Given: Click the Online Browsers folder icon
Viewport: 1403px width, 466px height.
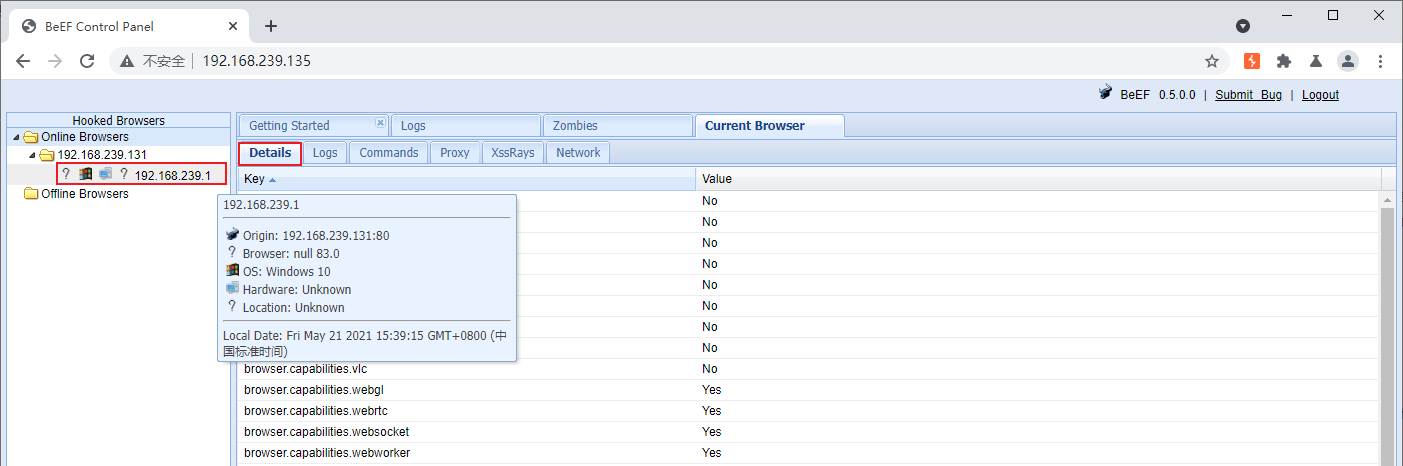Looking at the screenshot, I should pos(31,137).
